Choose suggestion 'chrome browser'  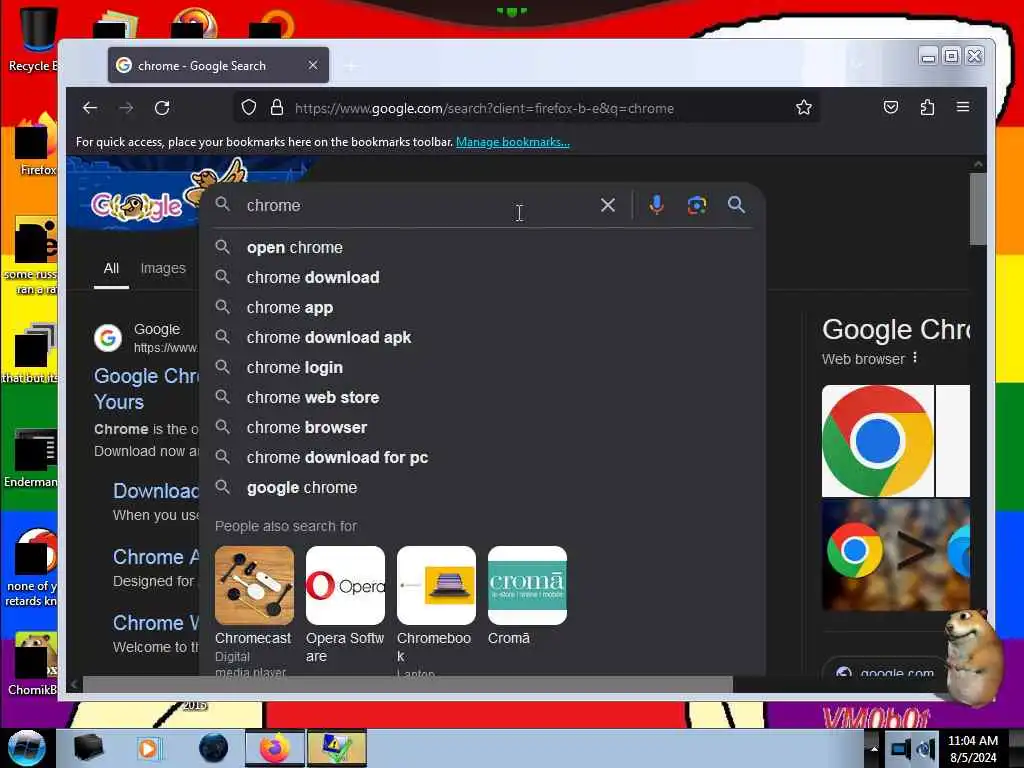(x=482, y=428)
